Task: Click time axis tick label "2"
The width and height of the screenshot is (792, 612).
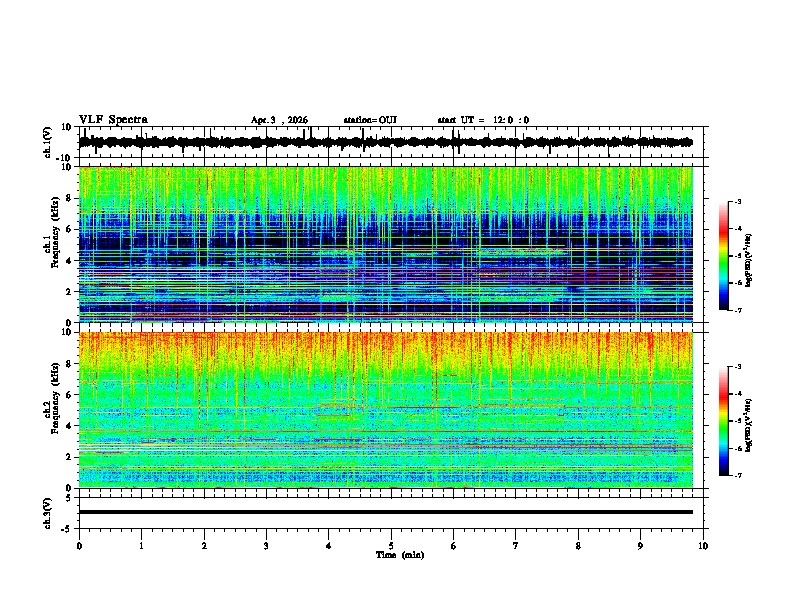Action: [x=204, y=546]
